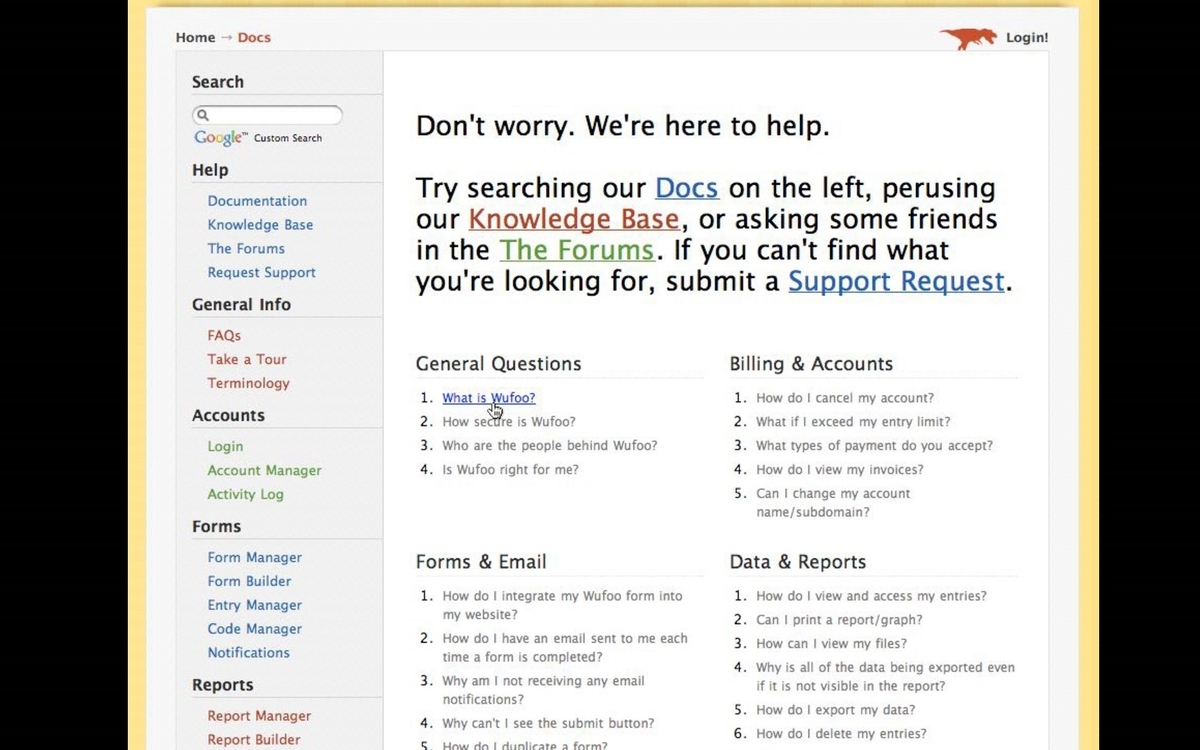The width and height of the screenshot is (1200, 750).
Task: Open Is Wufoo right for me? question
Action: tap(510, 470)
